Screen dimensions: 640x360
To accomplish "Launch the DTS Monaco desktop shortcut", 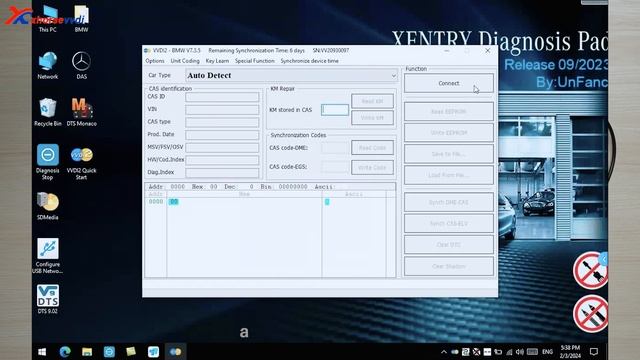I will (81, 112).
